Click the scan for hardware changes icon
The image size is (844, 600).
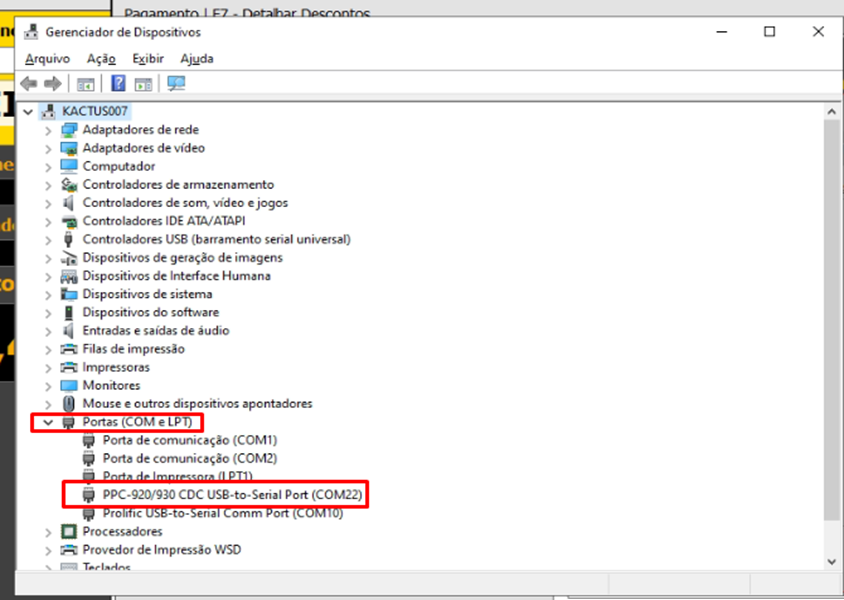pos(176,84)
